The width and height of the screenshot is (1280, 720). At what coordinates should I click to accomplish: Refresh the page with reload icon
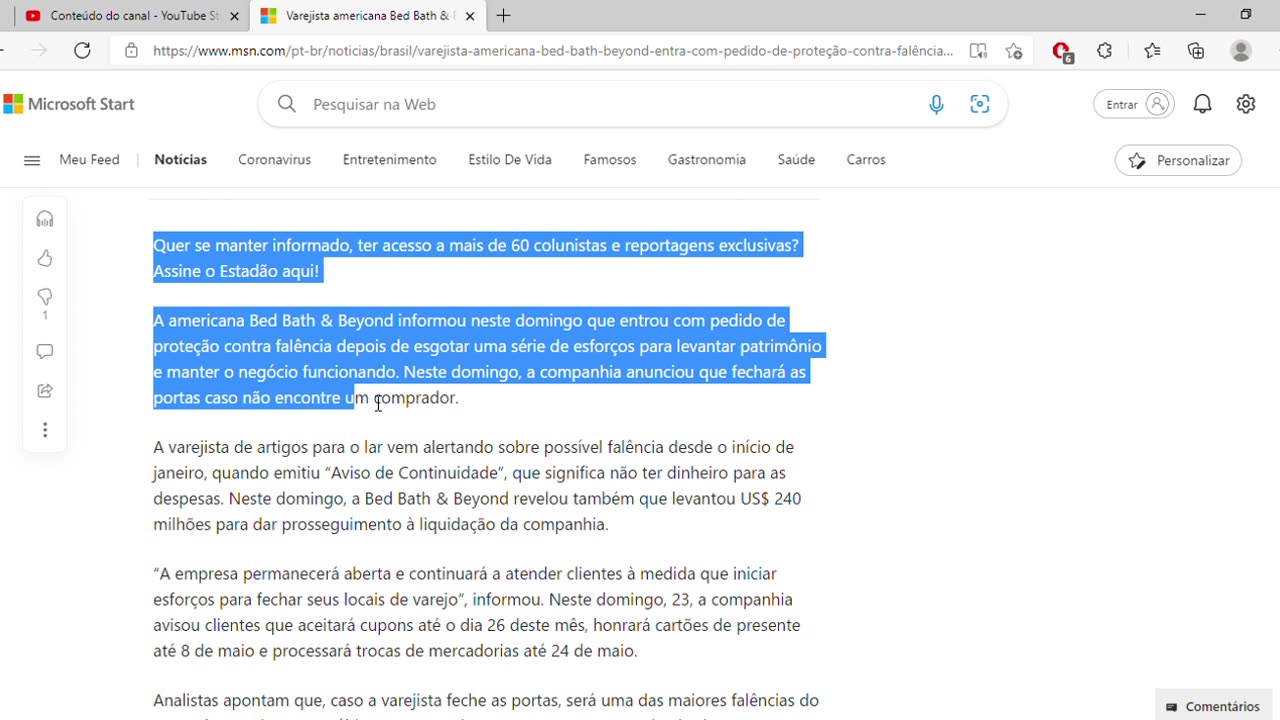coord(82,50)
